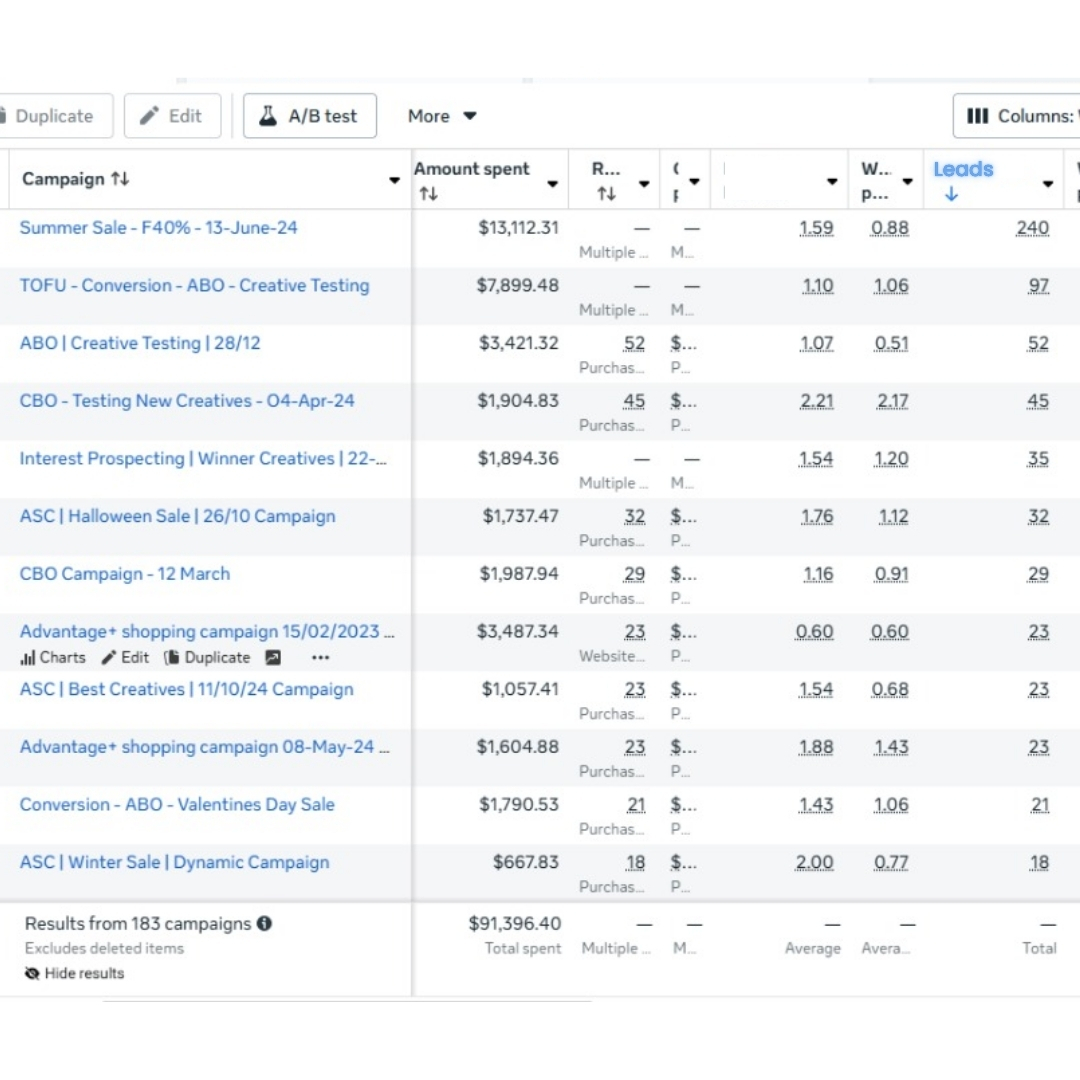Click the info icon beside Results from 183 campaigns
This screenshot has height=1080, width=1080.
(264, 923)
